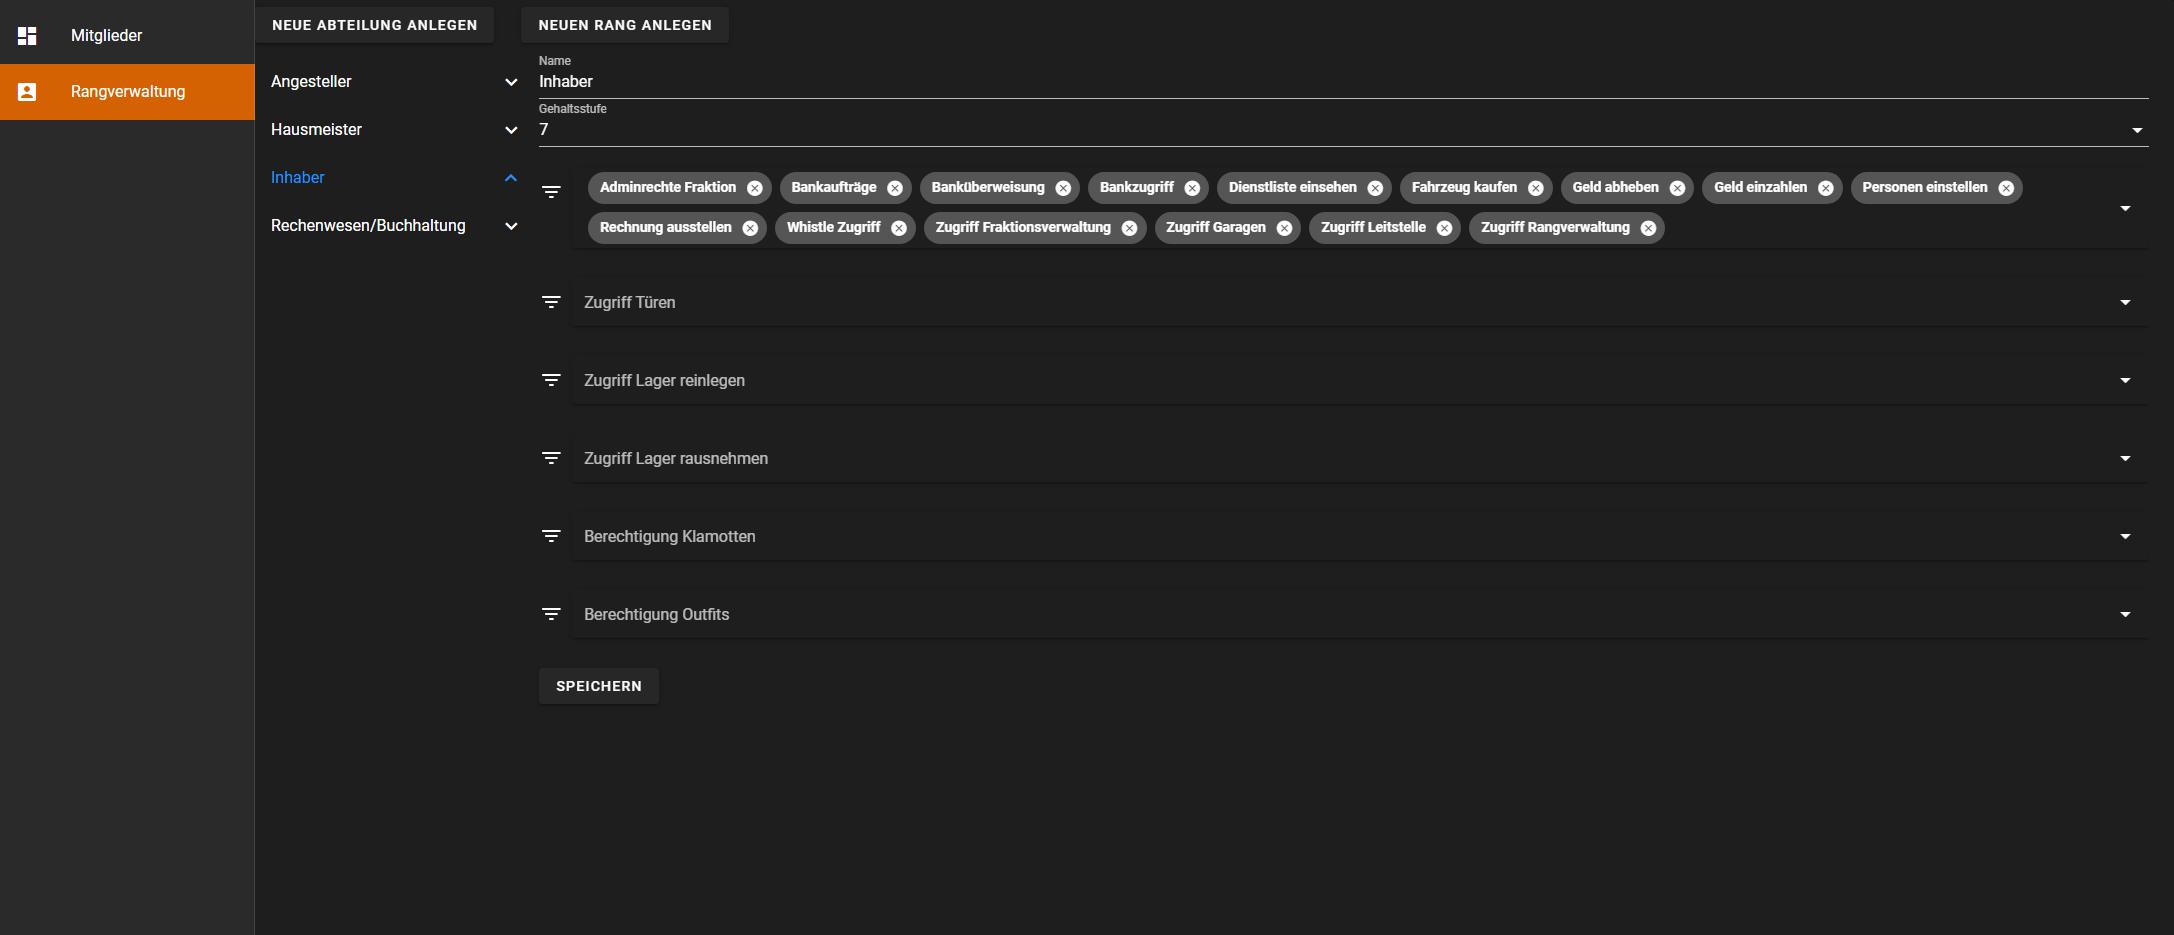Open the Gehaltsstufe dropdown arrow
This screenshot has width=2174, height=935.
[x=2137, y=130]
